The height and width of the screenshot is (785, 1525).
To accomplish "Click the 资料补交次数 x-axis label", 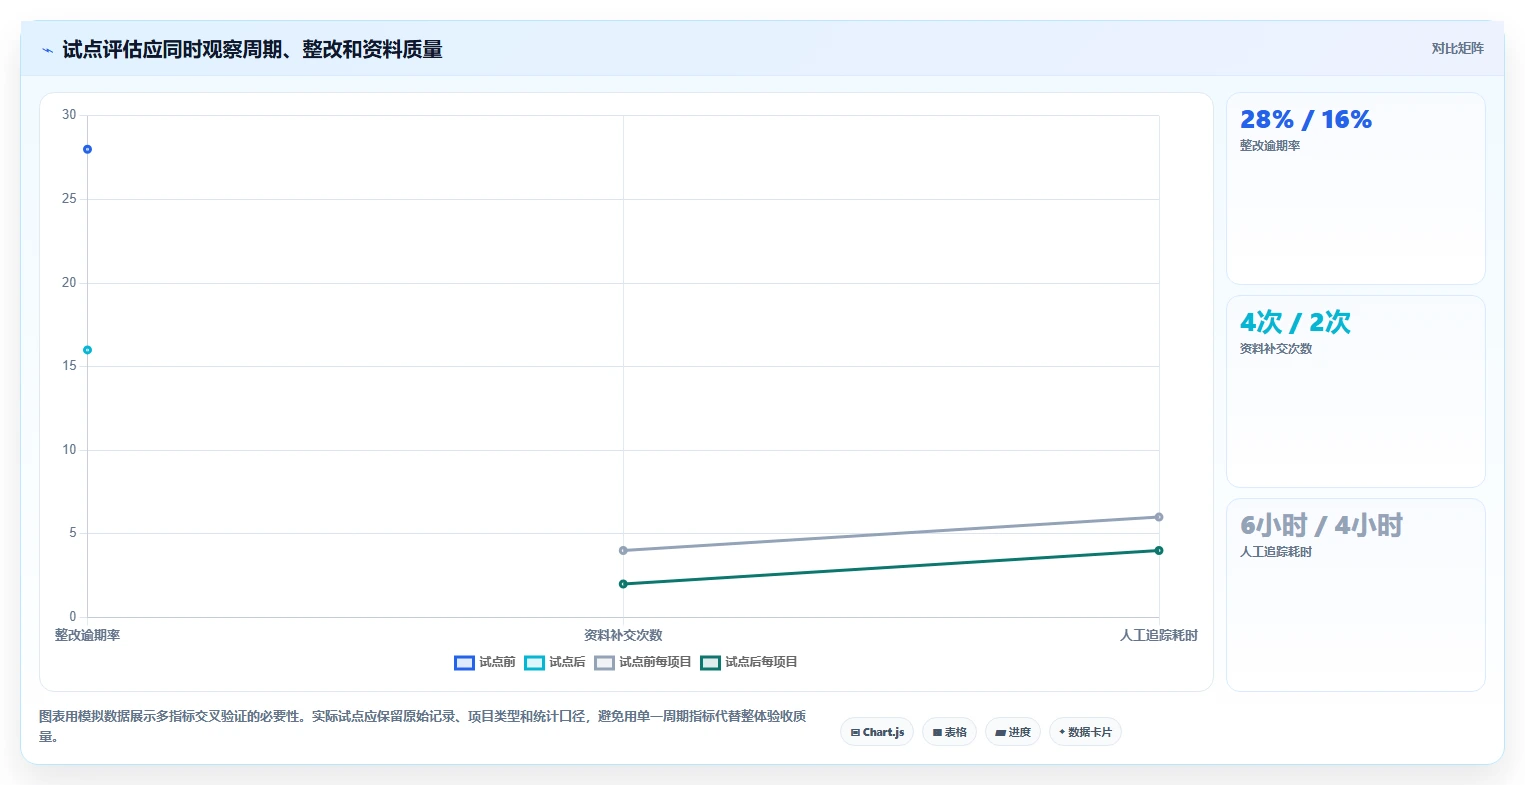I will coord(623,635).
